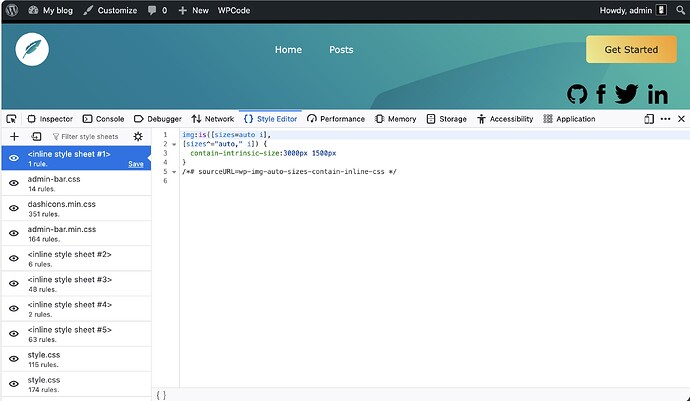Toggle visibility of inline style sheet #2
The image size is (690, 401).
[14, 258]
